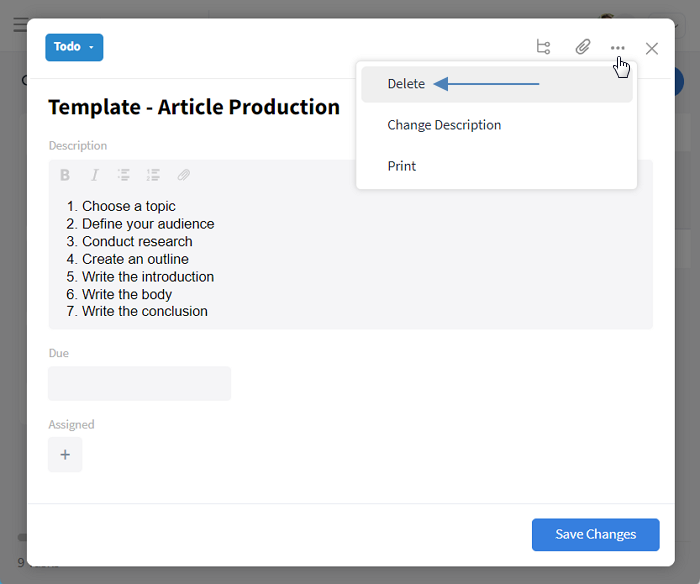Select Print from the options menu
The image size is (700, 584).
pos(402,166)
